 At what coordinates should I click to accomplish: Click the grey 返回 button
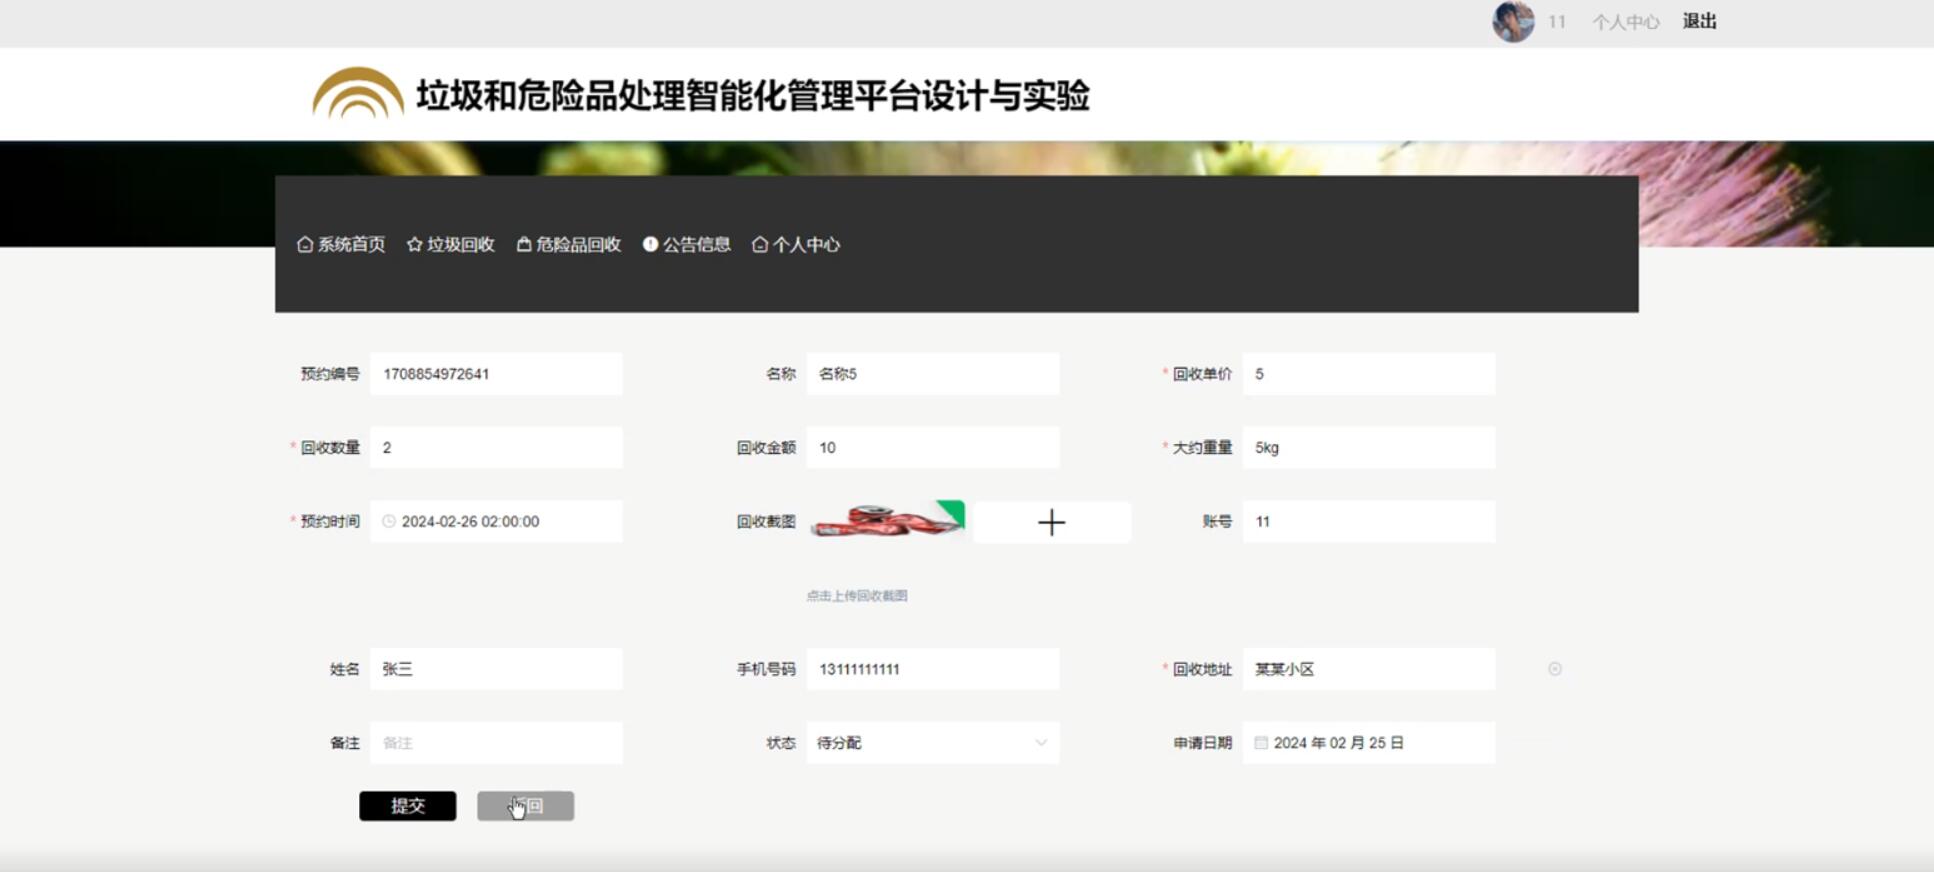[x=526, y=806]
